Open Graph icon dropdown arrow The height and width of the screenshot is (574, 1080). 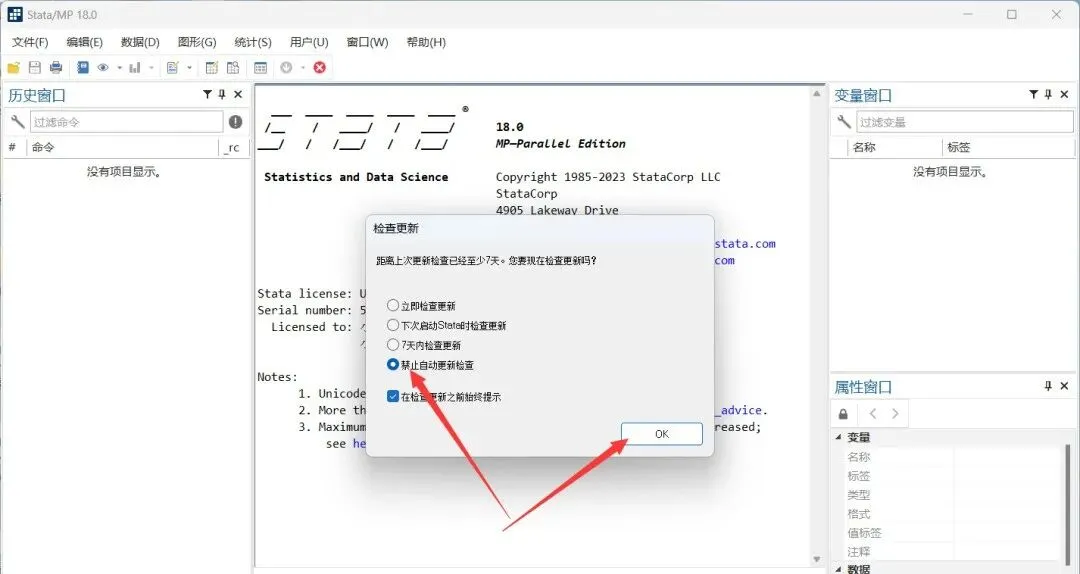[x=151, y=68]
